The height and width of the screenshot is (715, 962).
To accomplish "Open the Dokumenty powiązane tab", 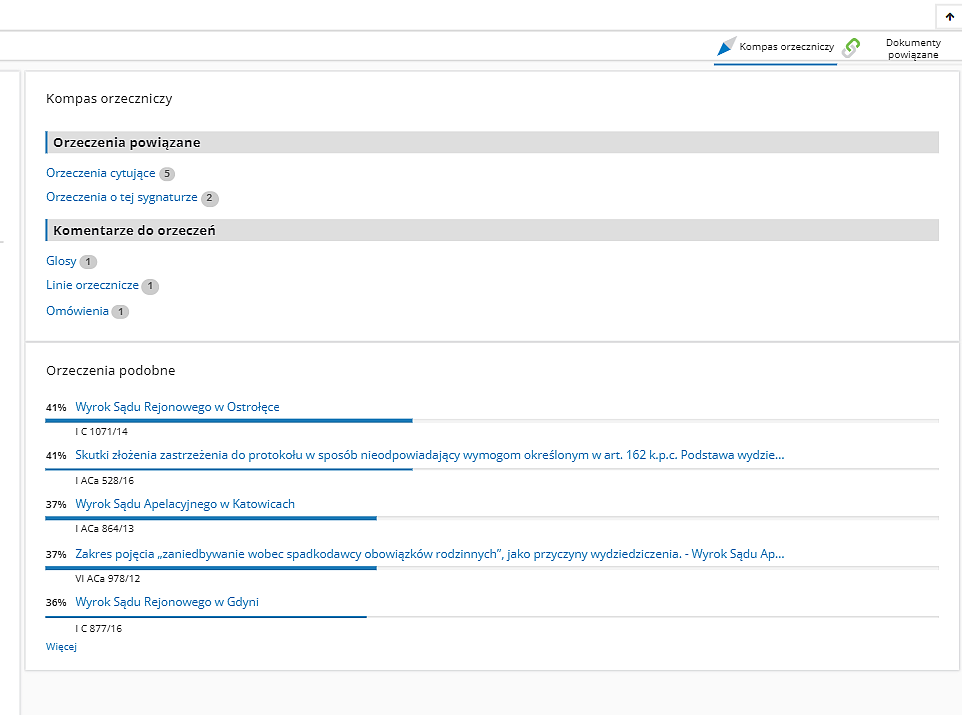I will (912, 48).
